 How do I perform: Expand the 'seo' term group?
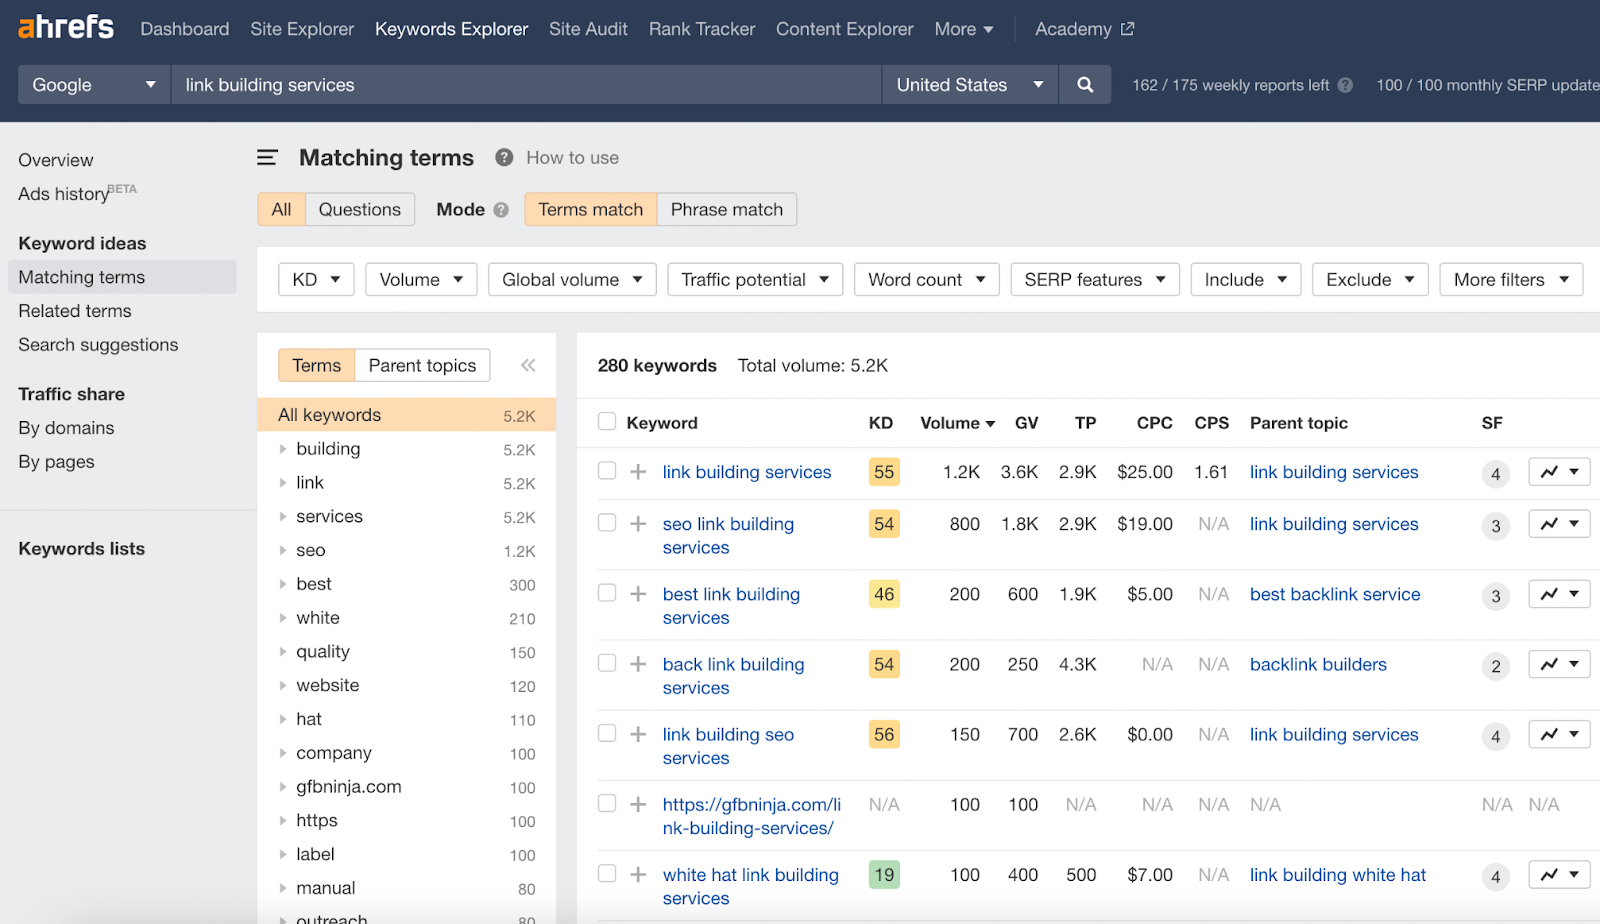click(x=283, y=551)
